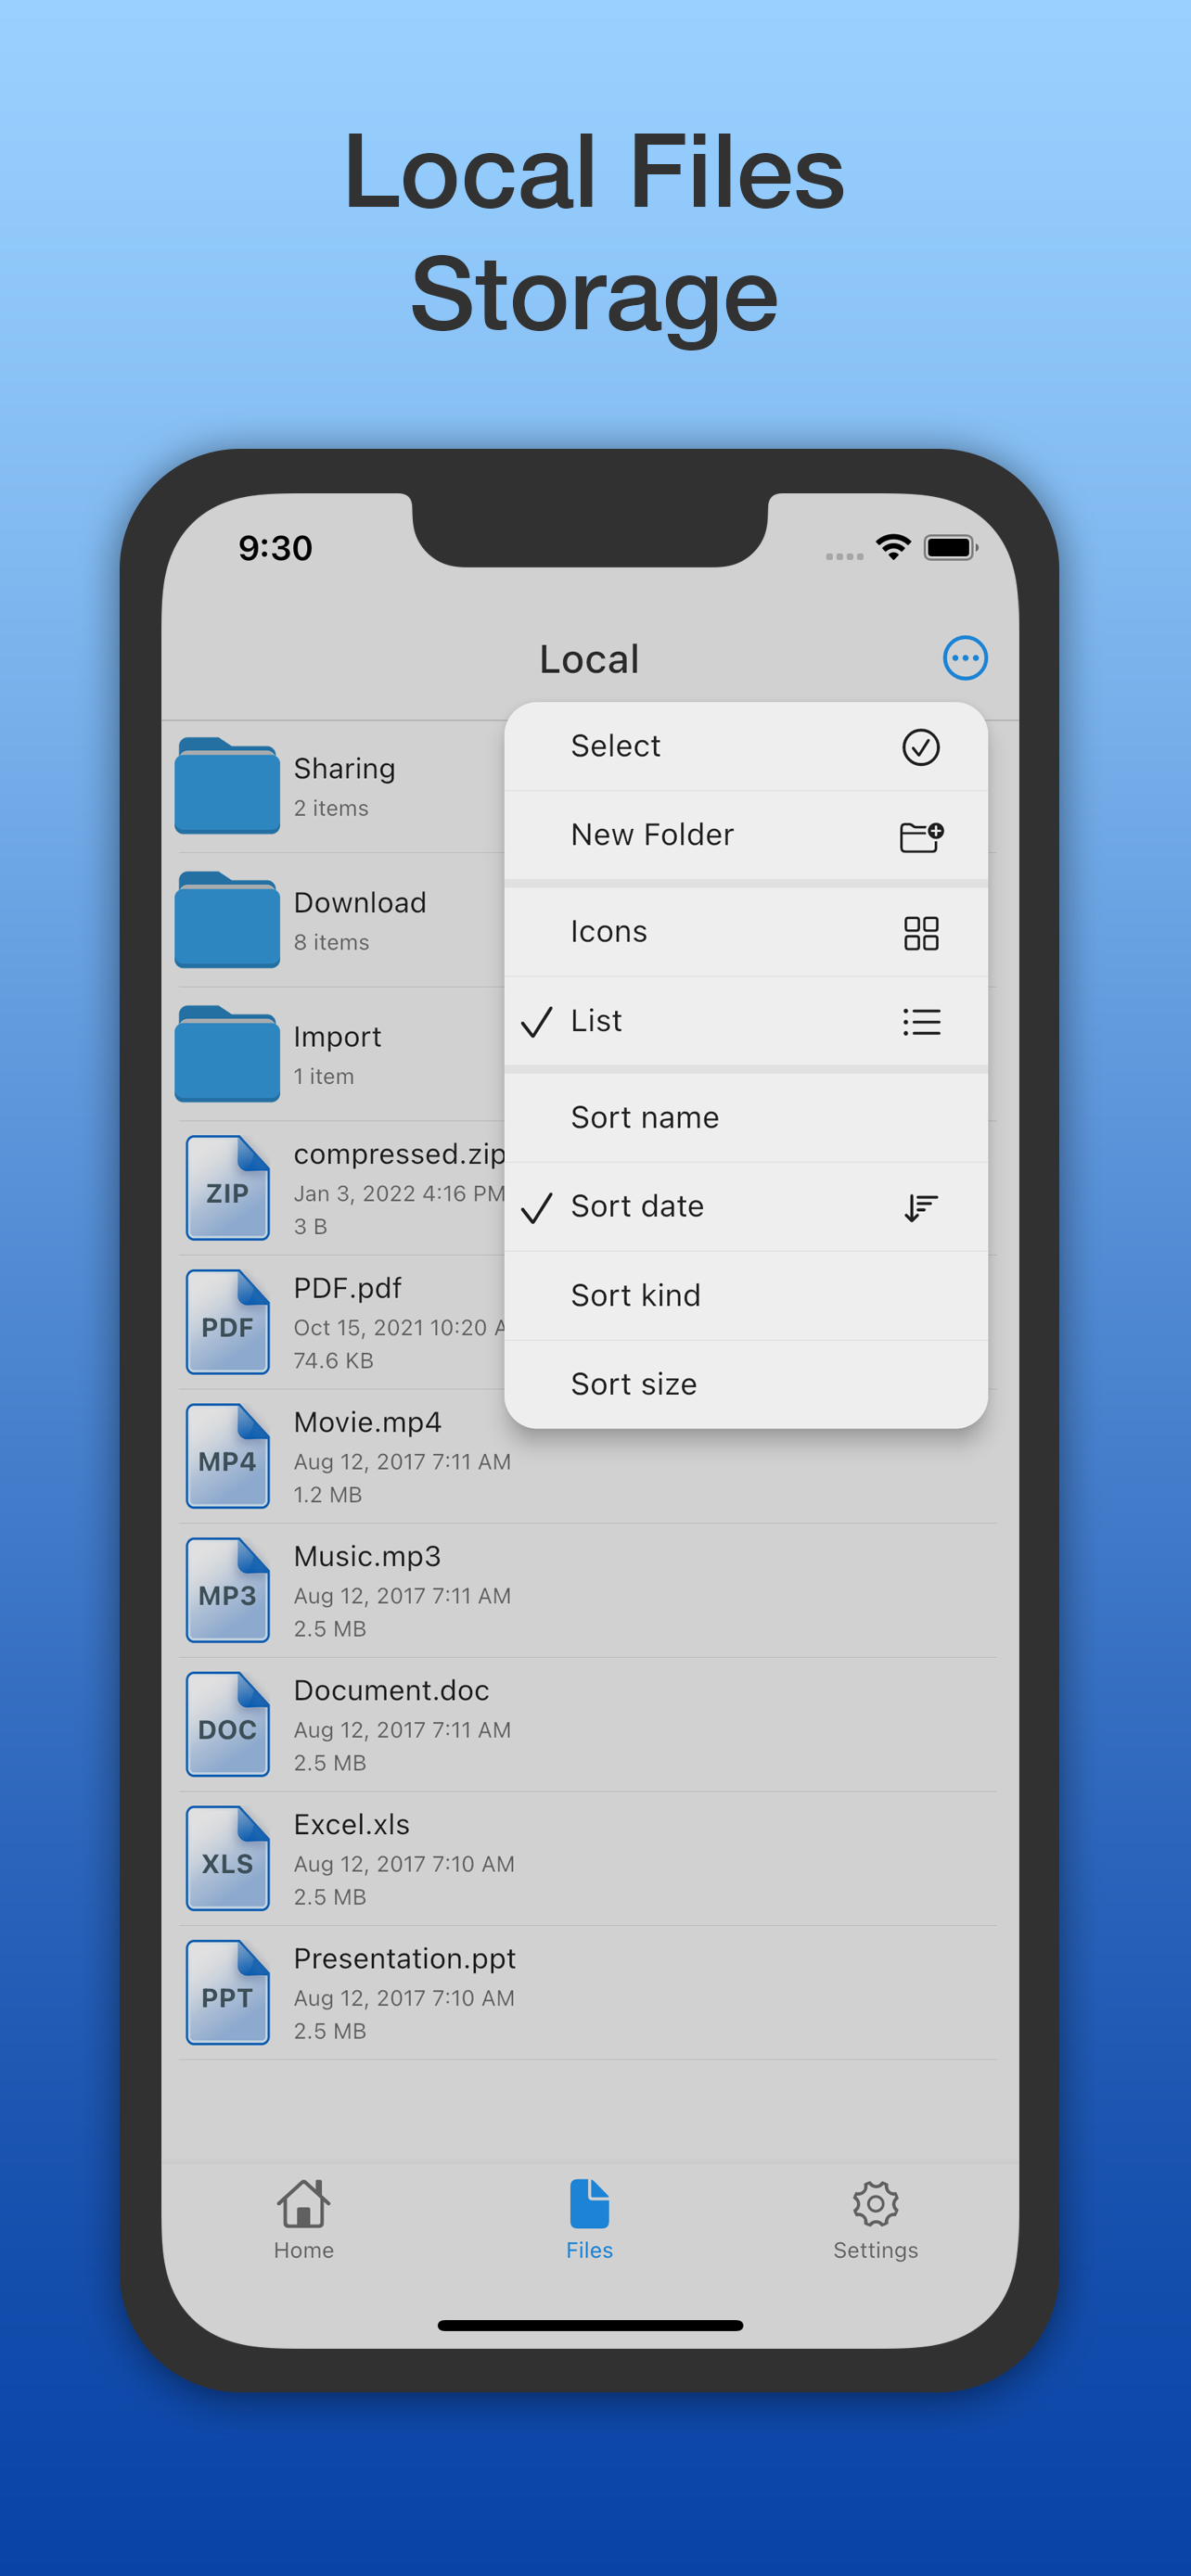Click the '74.6 KB' size text
Screen dimensions: 1191x2576
(333, 1361)
